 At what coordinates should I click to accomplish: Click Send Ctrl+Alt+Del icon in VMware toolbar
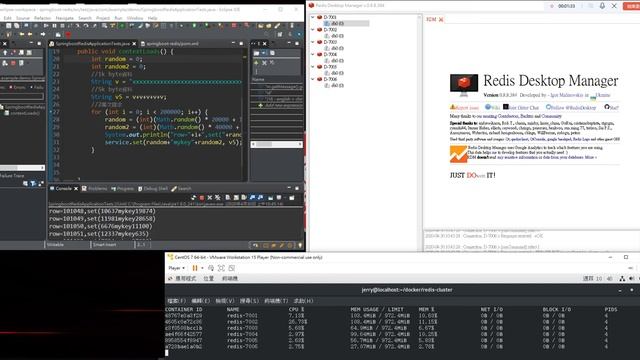coord(211,268)
